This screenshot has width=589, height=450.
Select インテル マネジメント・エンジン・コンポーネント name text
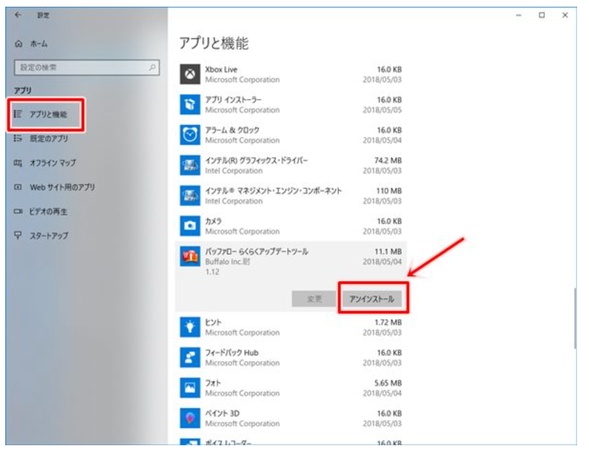(x=273, y=191)
